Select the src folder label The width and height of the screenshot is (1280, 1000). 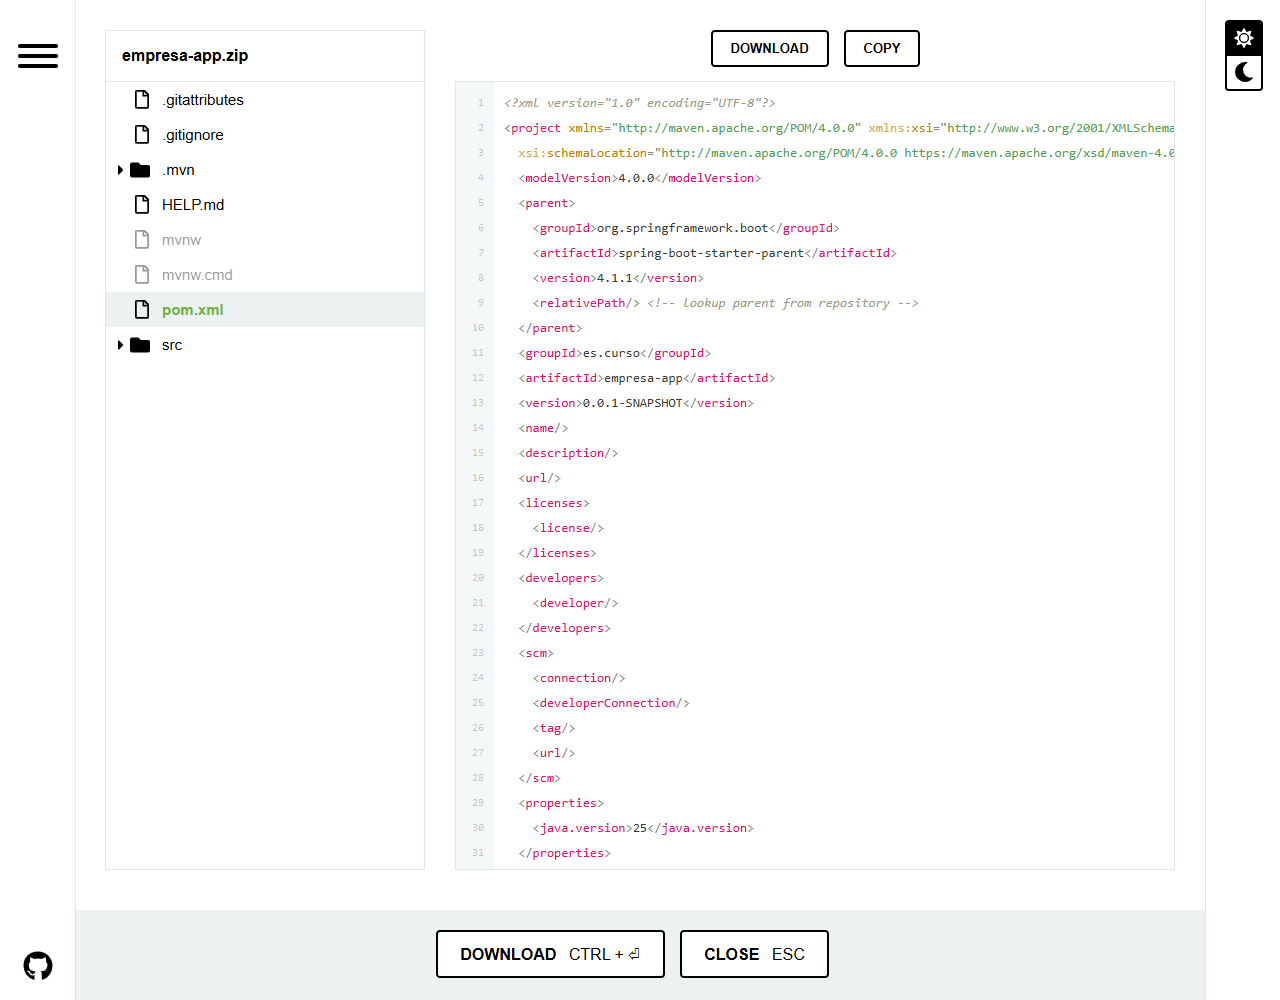pos(172,345)
